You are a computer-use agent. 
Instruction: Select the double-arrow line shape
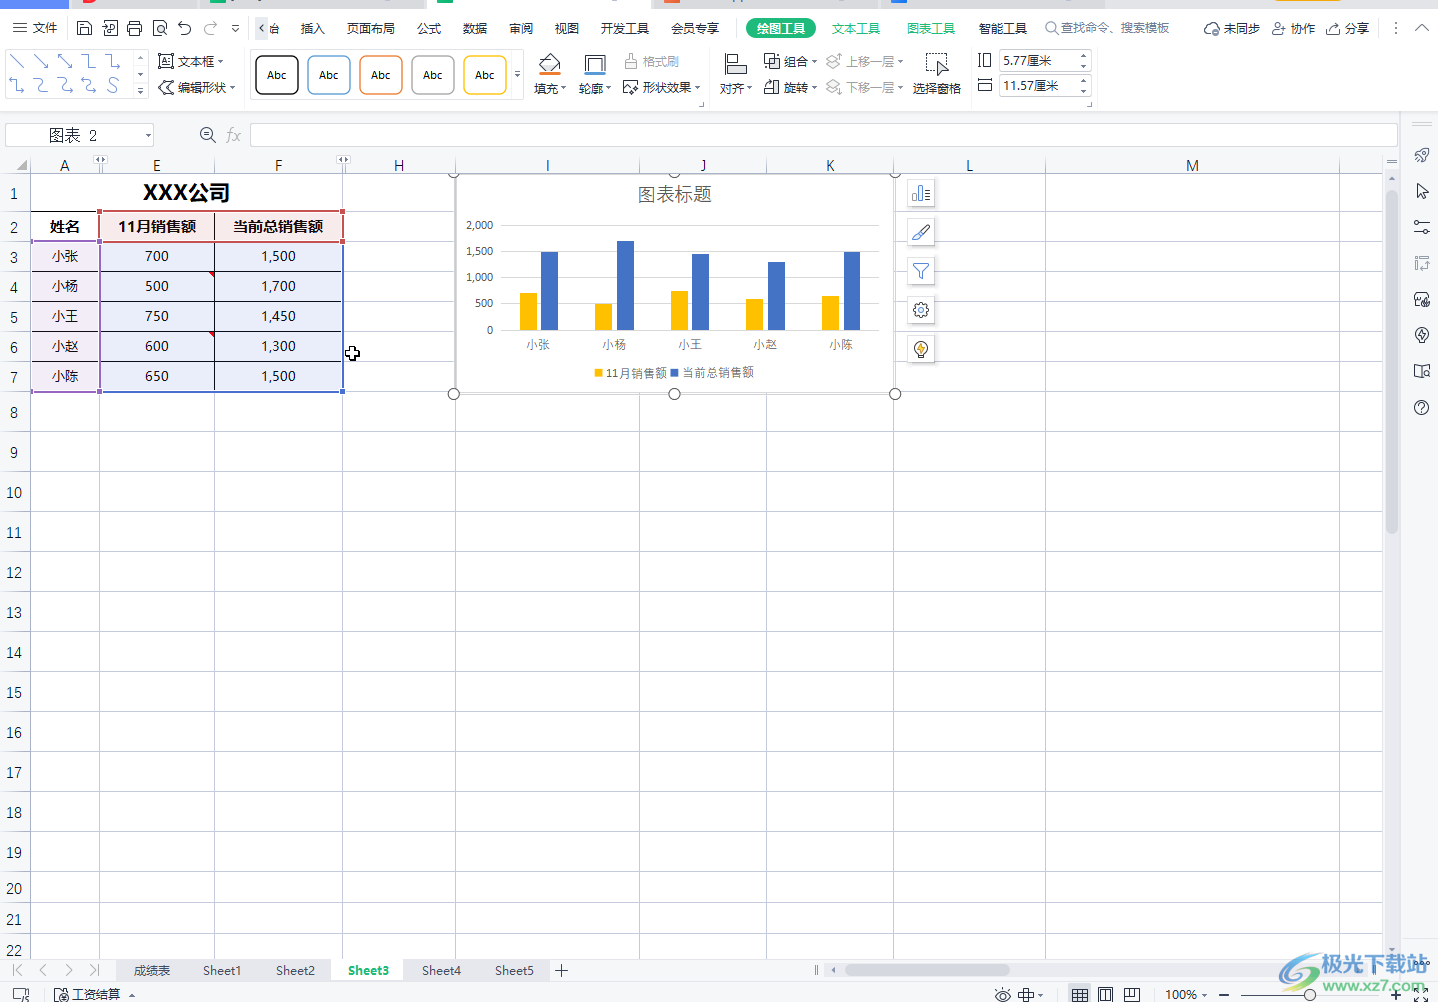[x=65, y=62]
